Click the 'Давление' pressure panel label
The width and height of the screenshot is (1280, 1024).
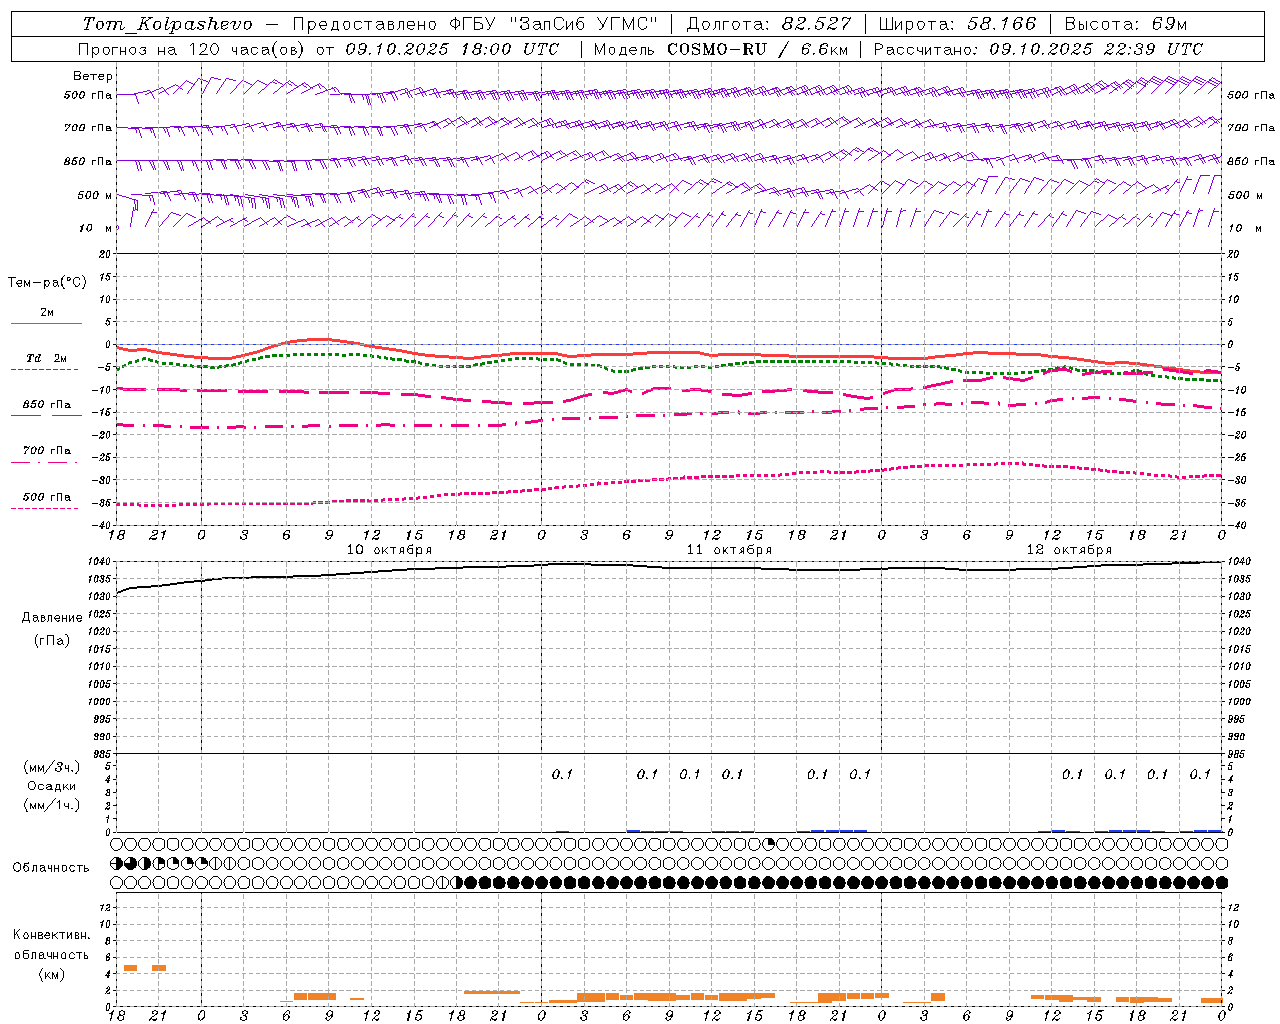pos(52,618)
